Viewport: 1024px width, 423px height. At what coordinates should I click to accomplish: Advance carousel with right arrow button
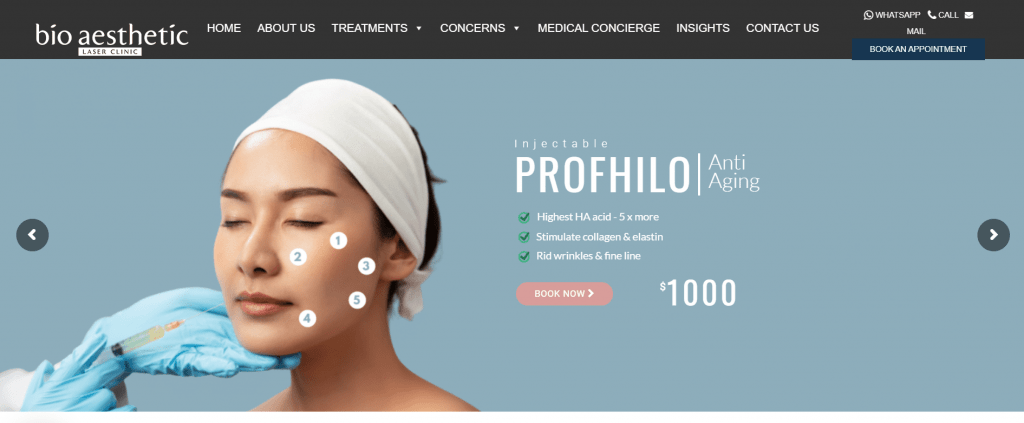[x=993, y=235]
